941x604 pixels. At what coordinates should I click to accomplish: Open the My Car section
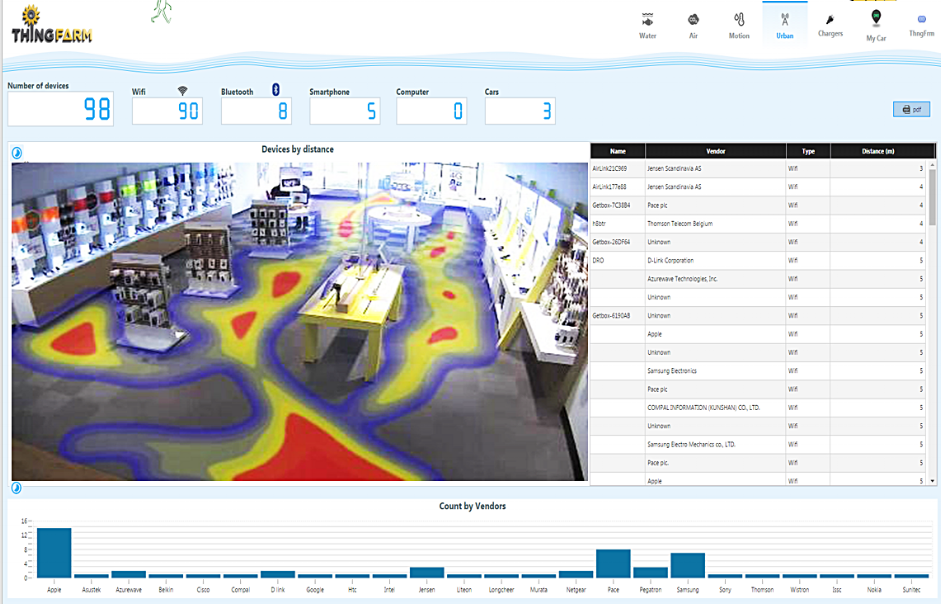pyautogui.click(x=876, y=26)
